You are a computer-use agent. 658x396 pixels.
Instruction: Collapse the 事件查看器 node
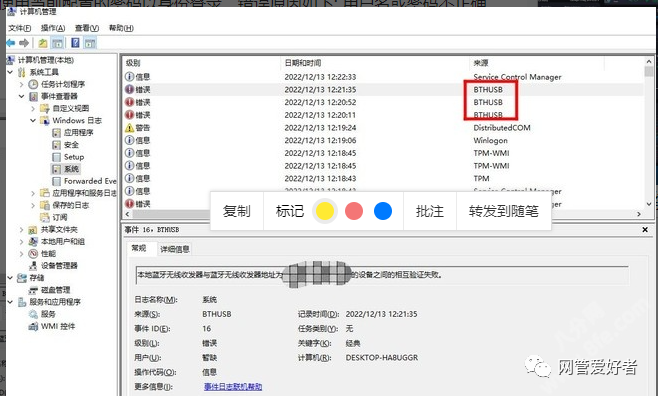click(21, 96)
